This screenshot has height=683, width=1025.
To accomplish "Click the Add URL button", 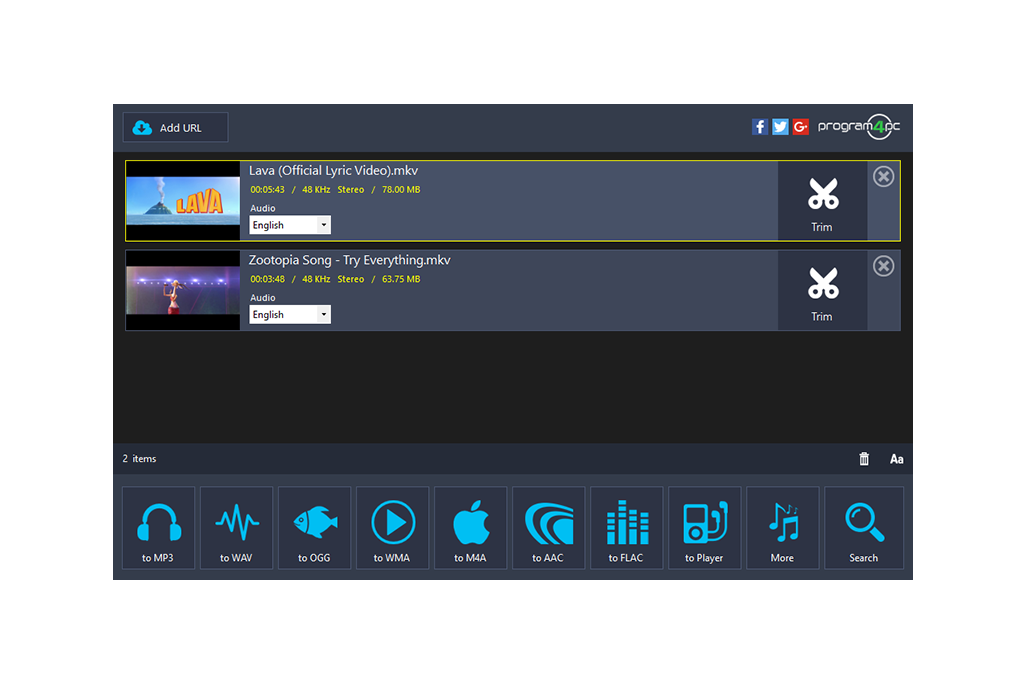I will [174, 127].
